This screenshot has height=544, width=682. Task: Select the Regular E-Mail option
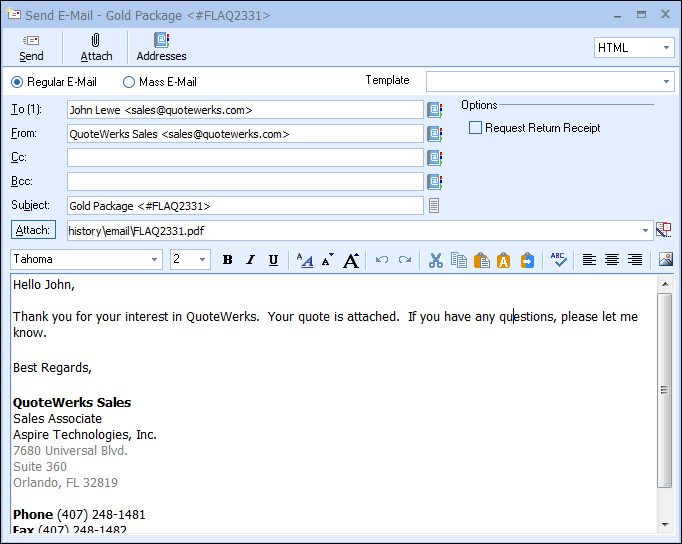point(17,82)
